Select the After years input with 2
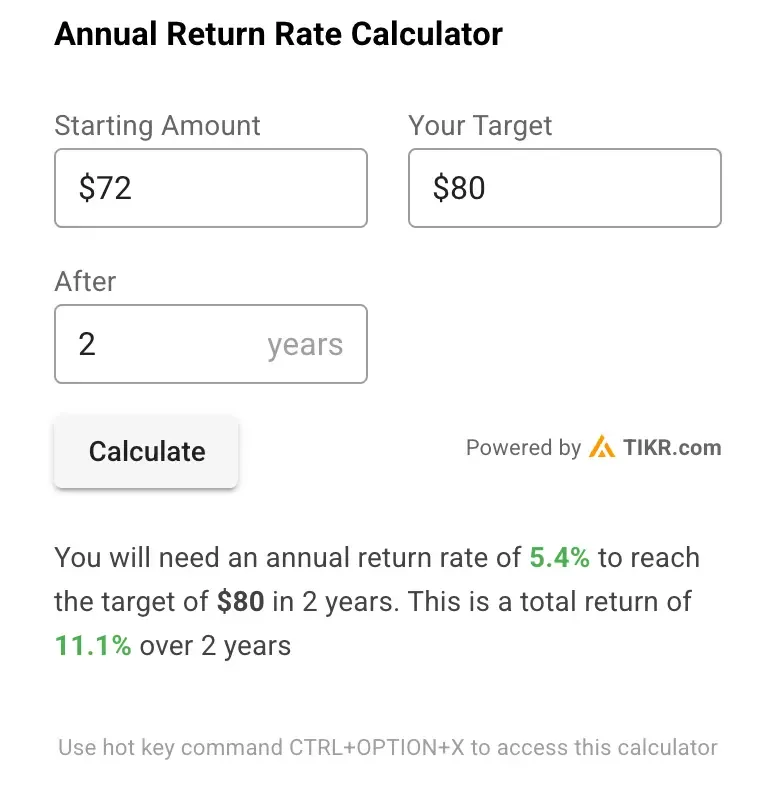 click(x=211, y=344)
